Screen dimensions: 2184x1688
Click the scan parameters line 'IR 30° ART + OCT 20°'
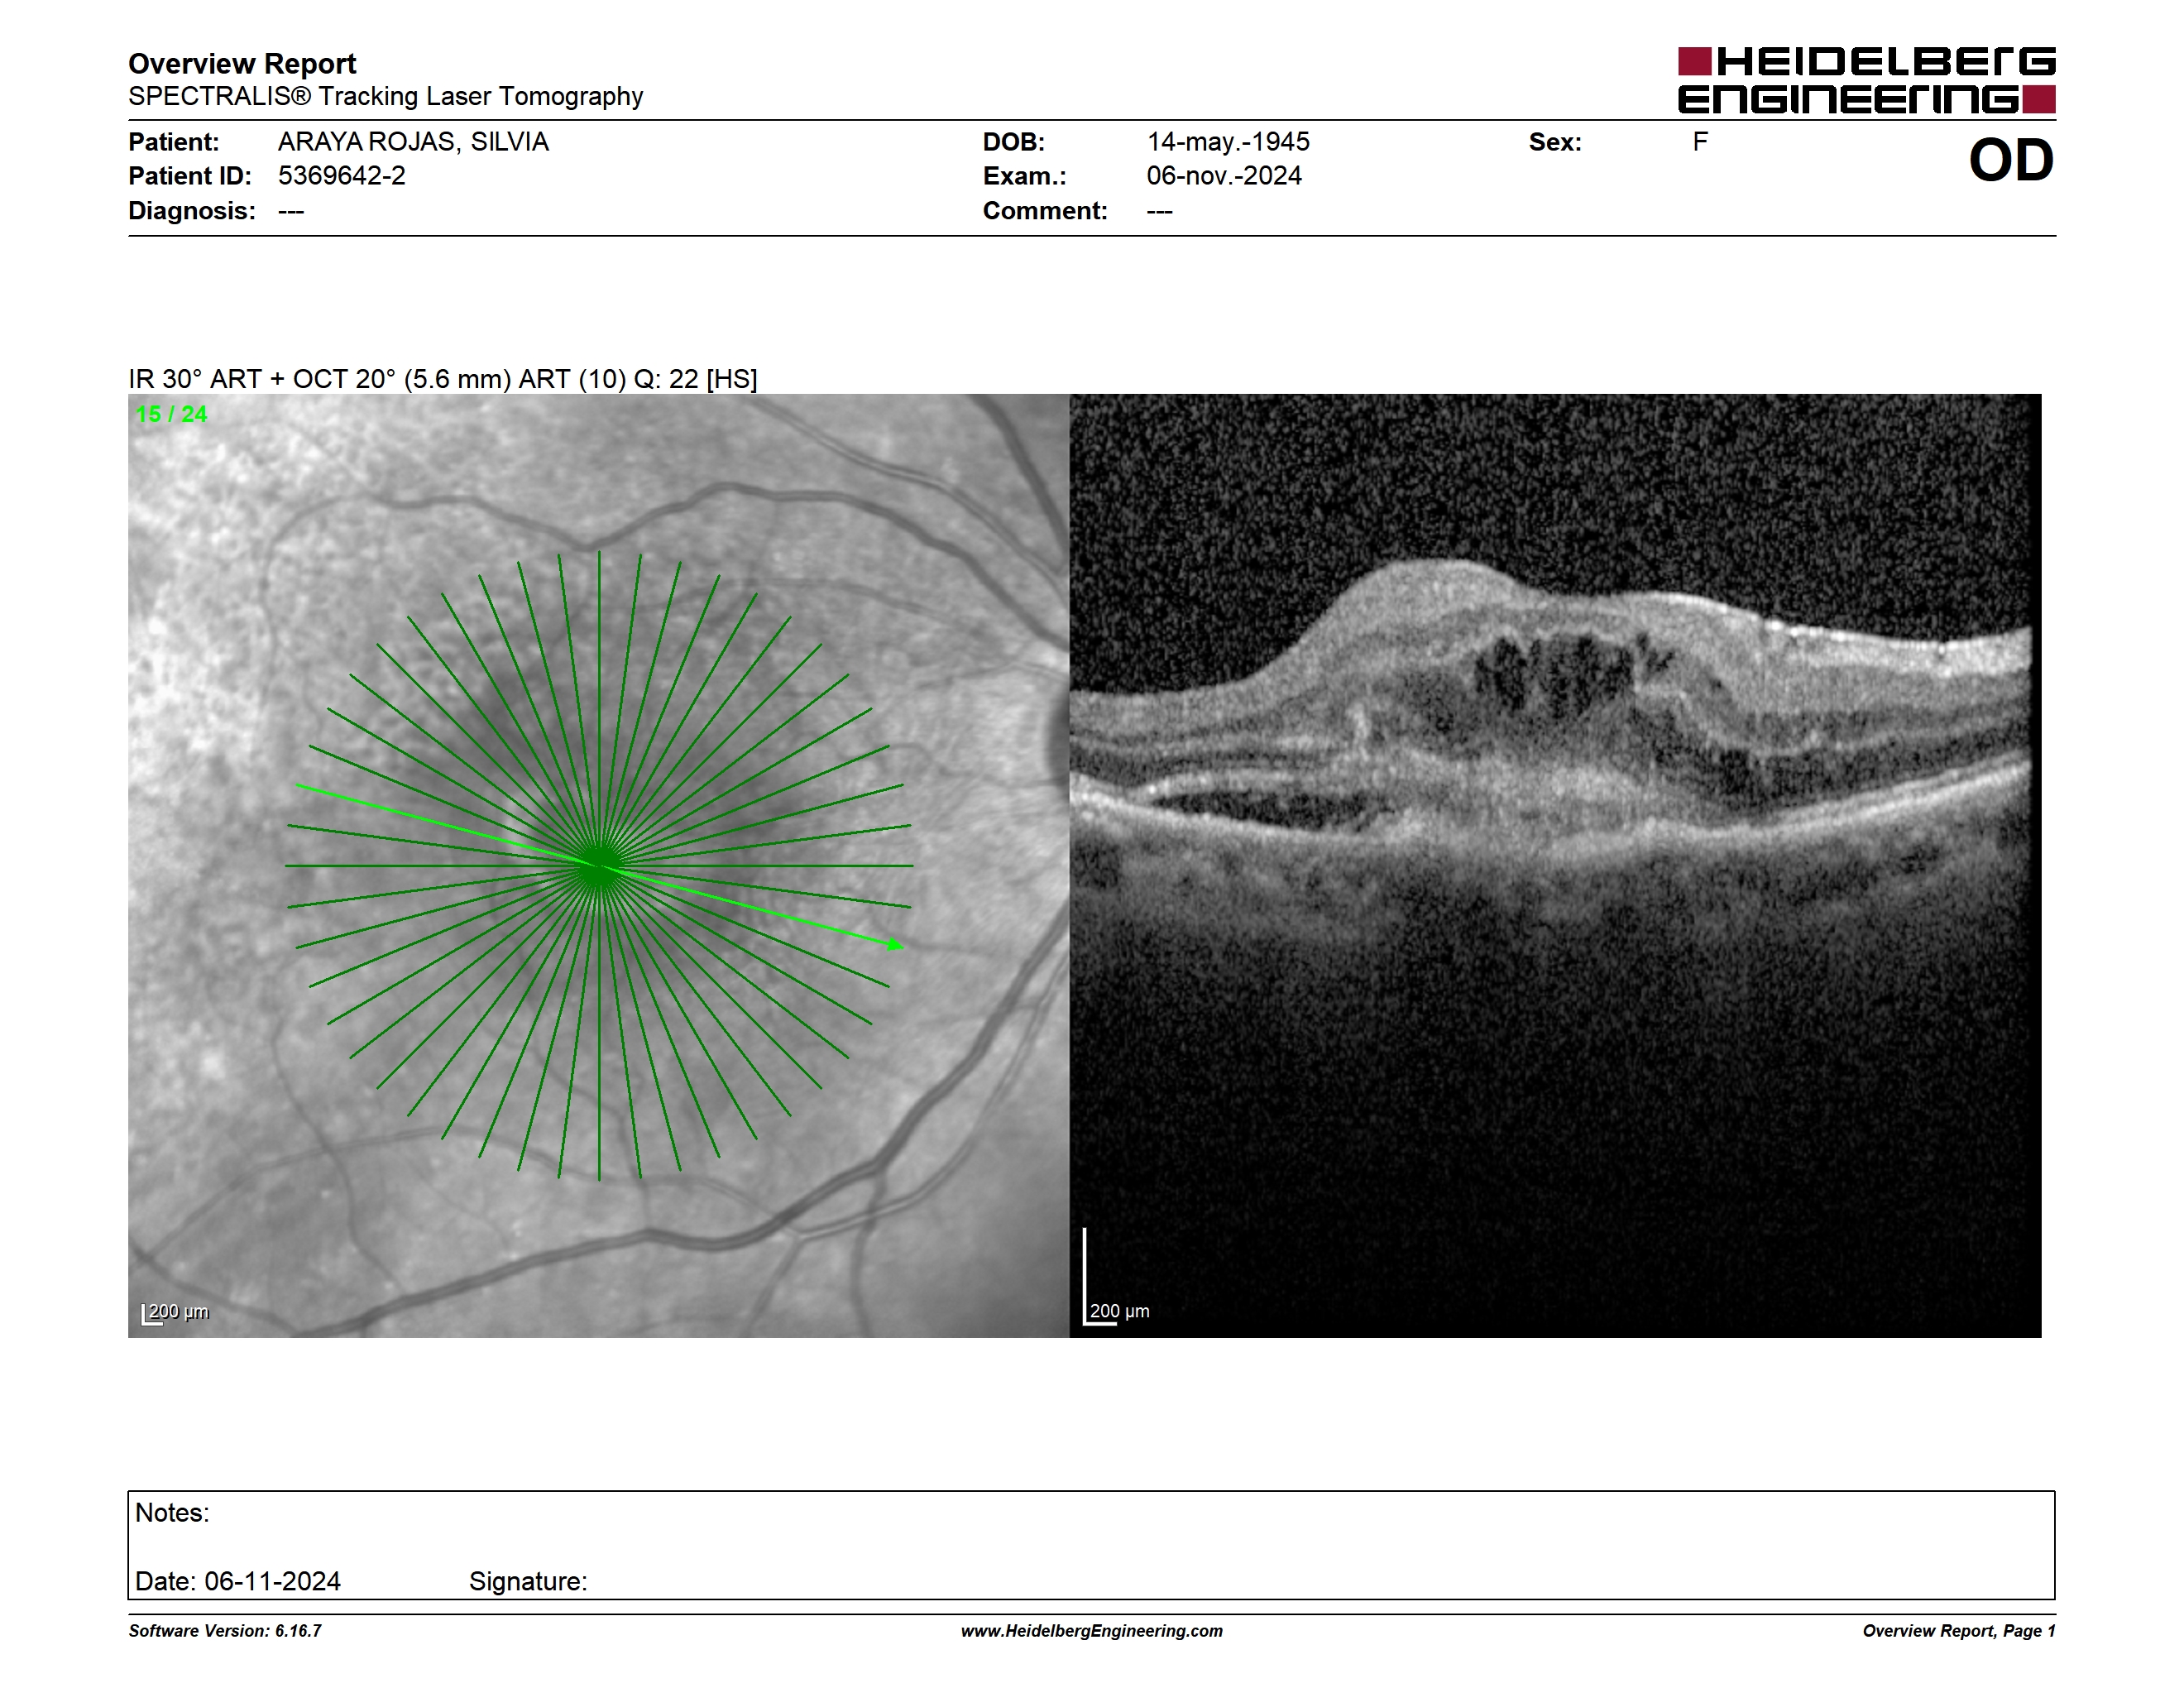443,379
